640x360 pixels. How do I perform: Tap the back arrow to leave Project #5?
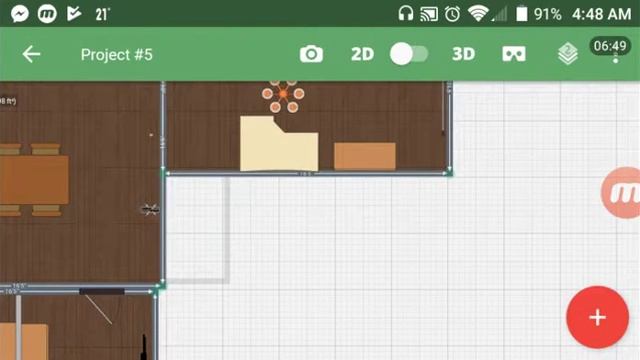click(x=31, y=54)
